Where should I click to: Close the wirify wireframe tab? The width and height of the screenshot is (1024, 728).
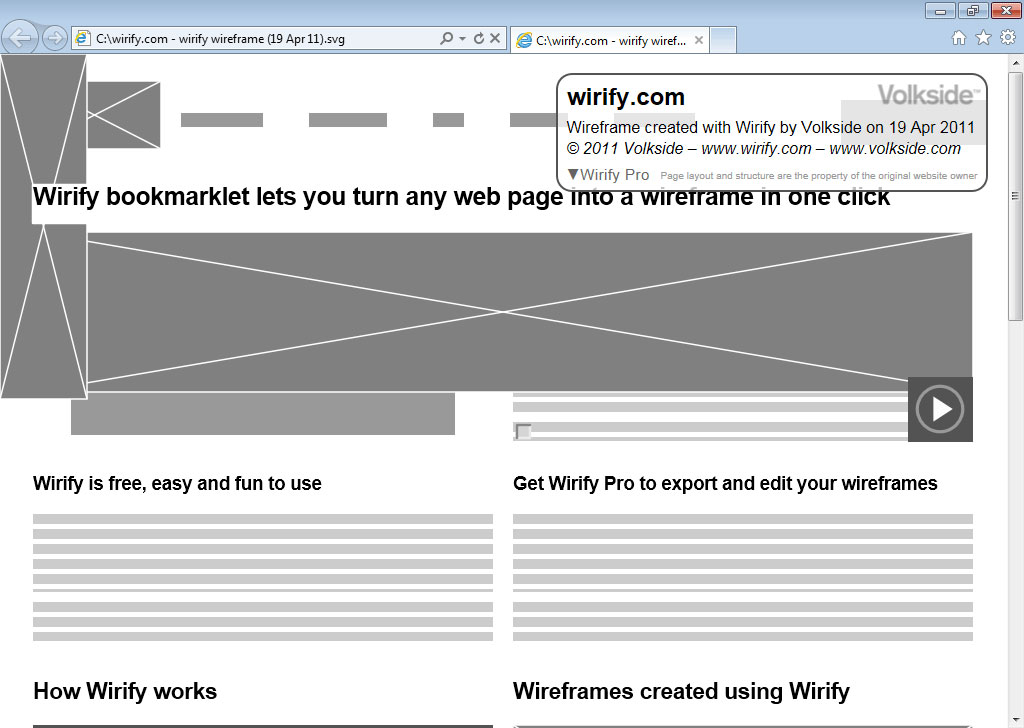coord(699,40)
